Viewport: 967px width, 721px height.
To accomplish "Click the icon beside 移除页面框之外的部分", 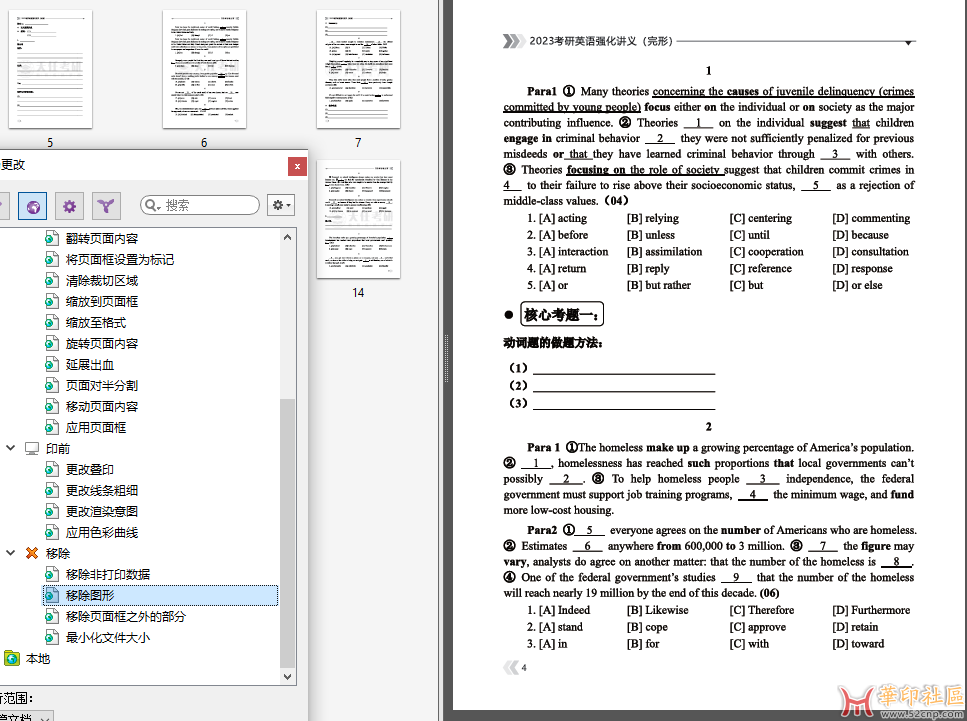I will click(x=52, y=616).
